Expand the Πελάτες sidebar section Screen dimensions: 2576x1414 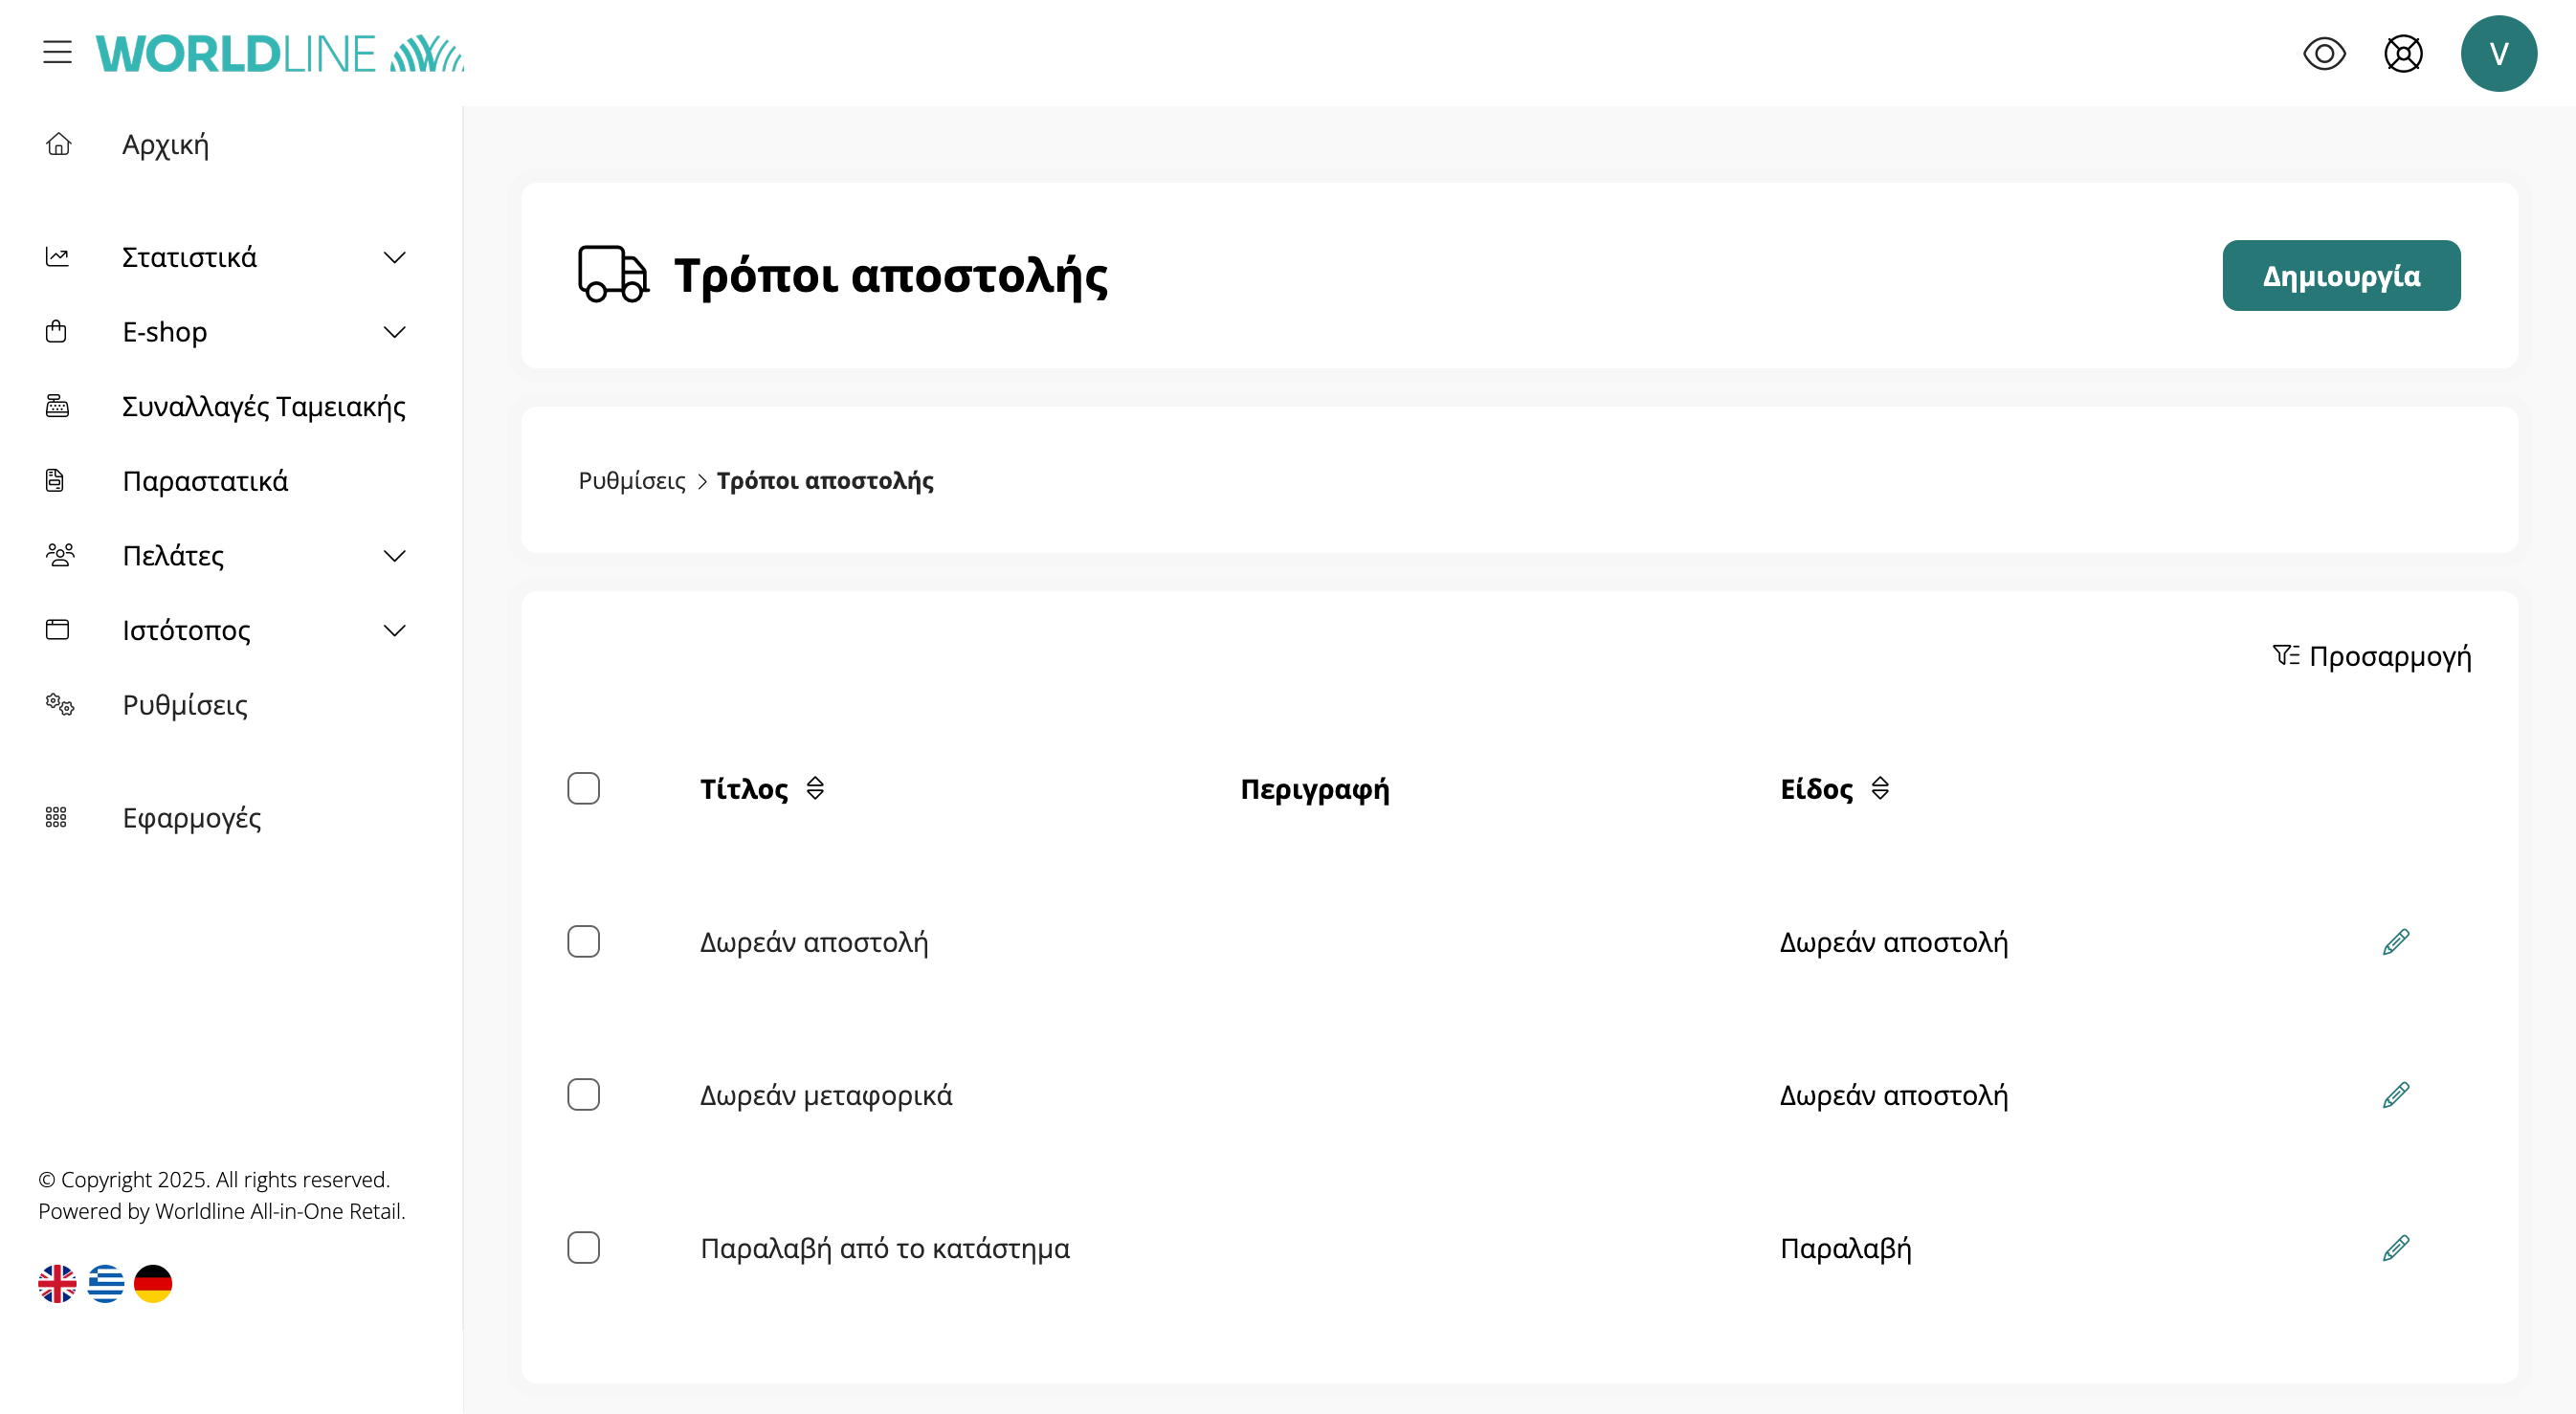pos(394,556)
